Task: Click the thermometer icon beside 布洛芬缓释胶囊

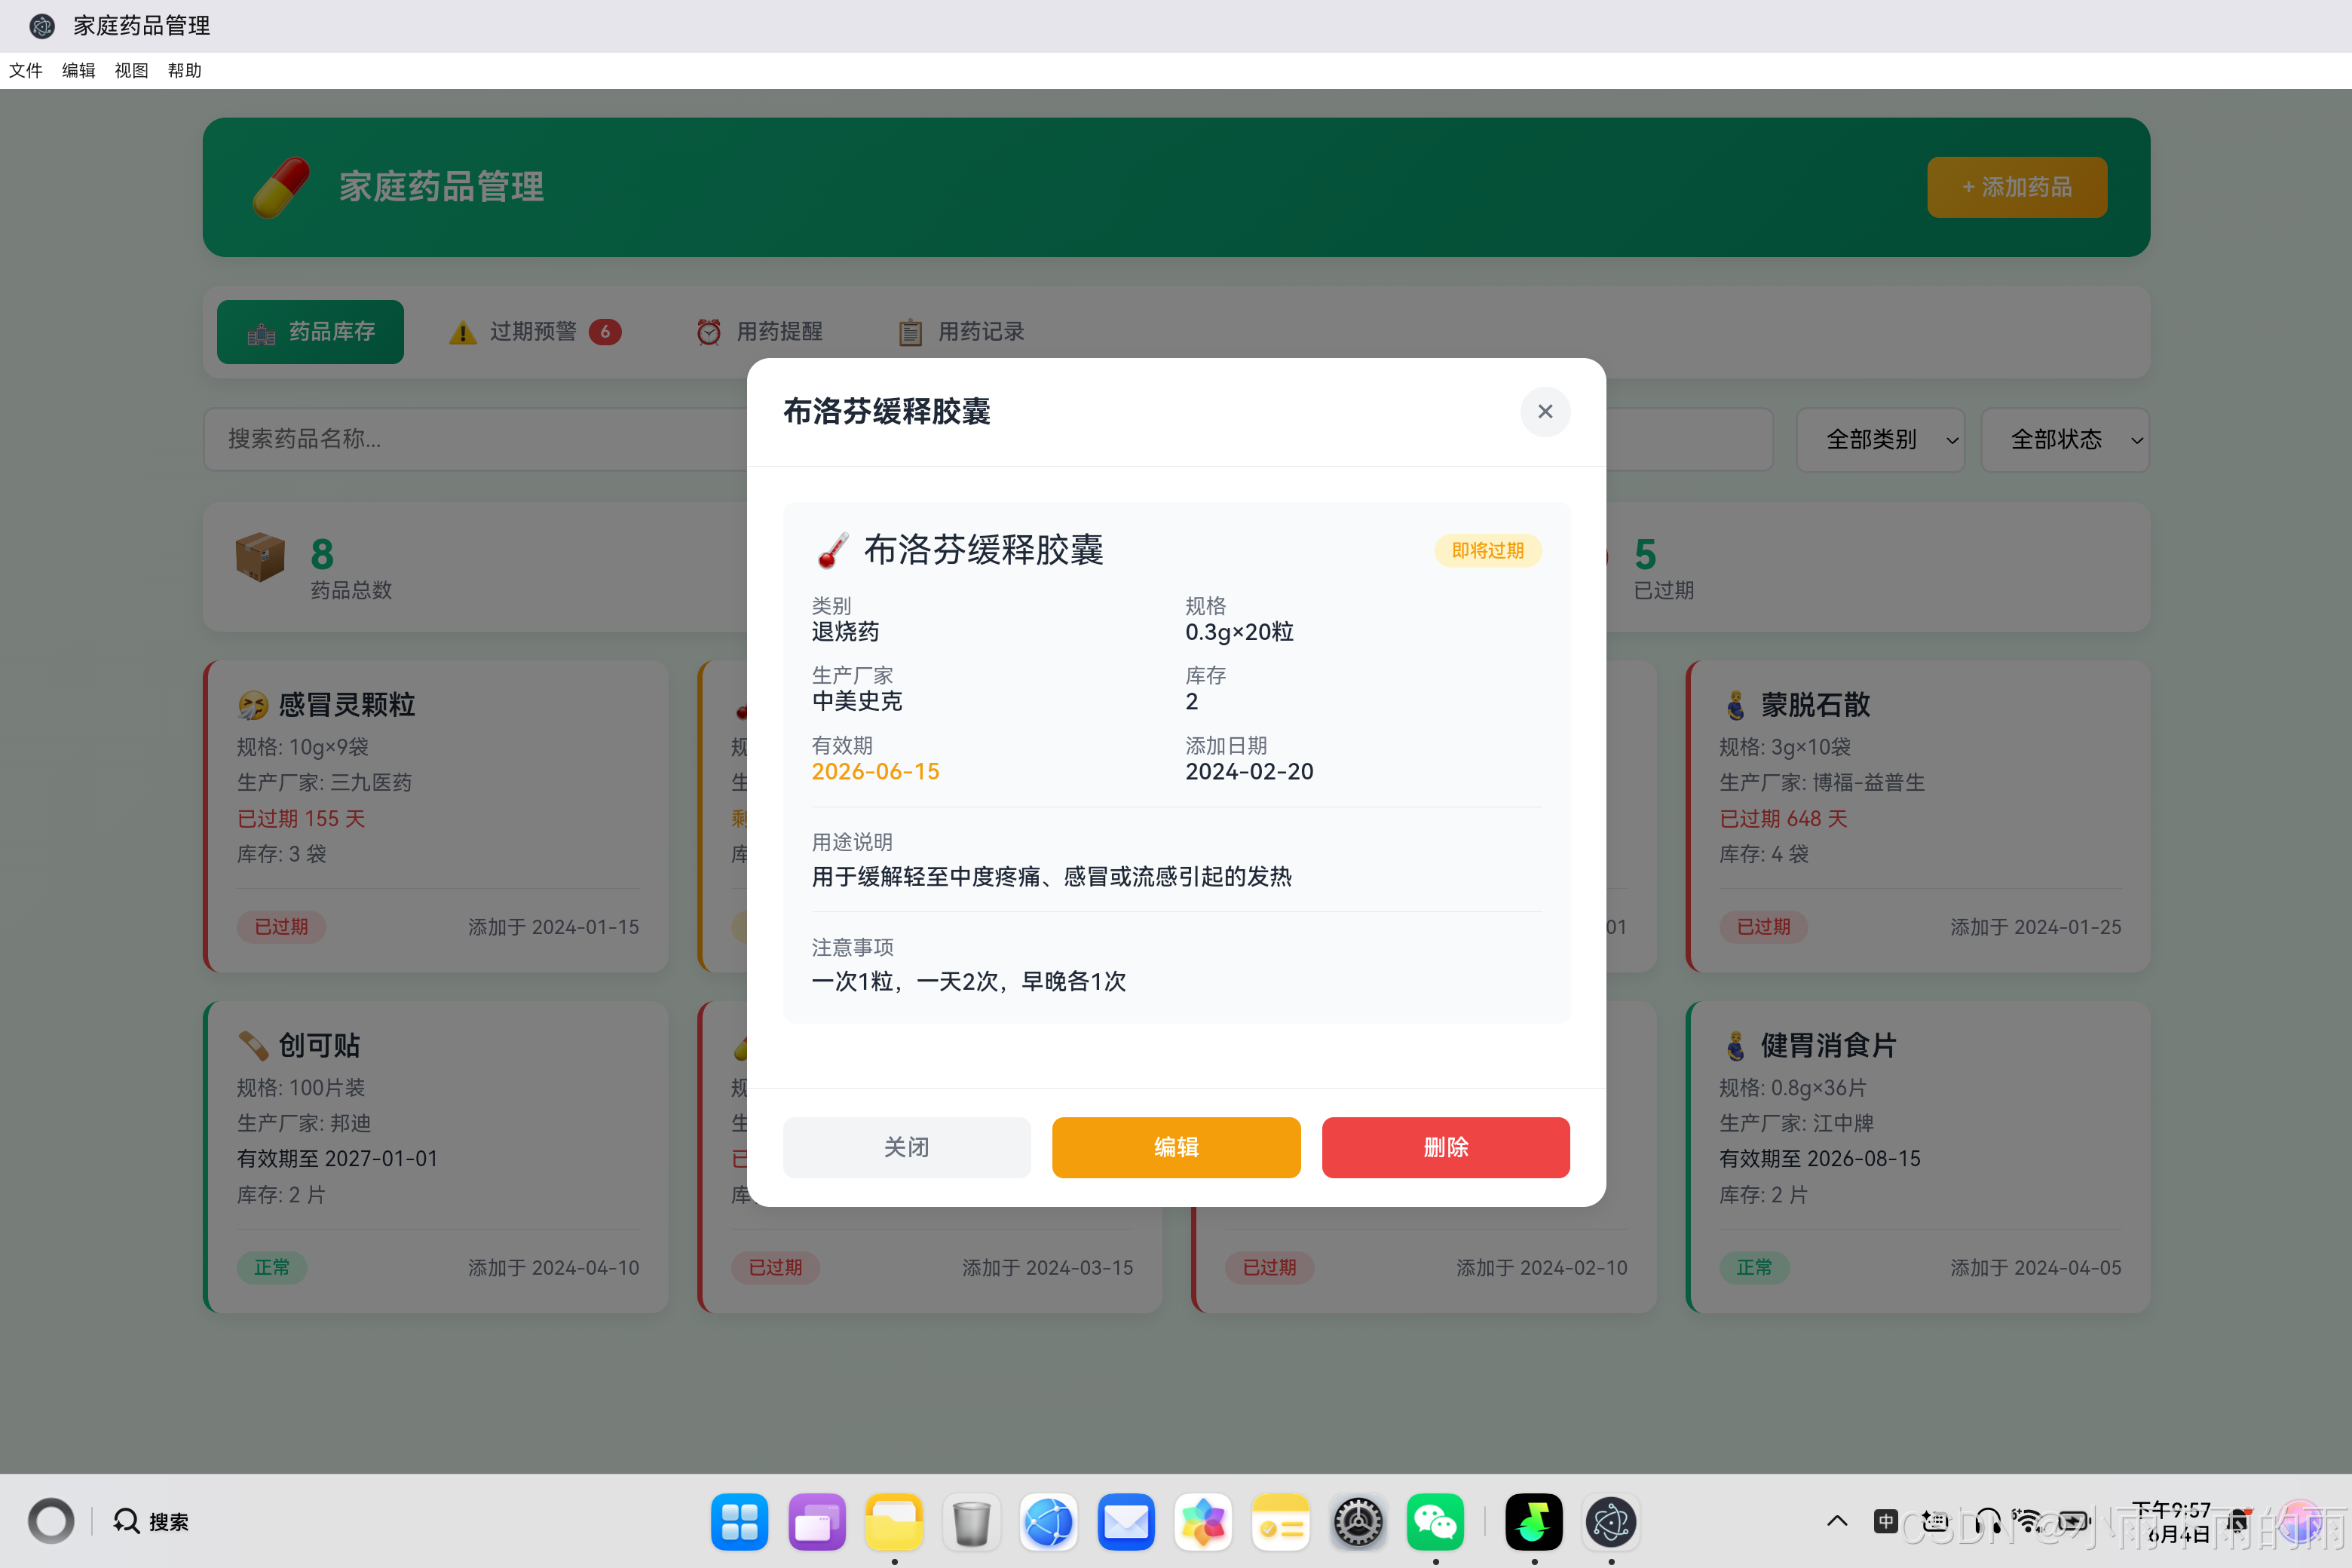Action: (x=832, y=550)
